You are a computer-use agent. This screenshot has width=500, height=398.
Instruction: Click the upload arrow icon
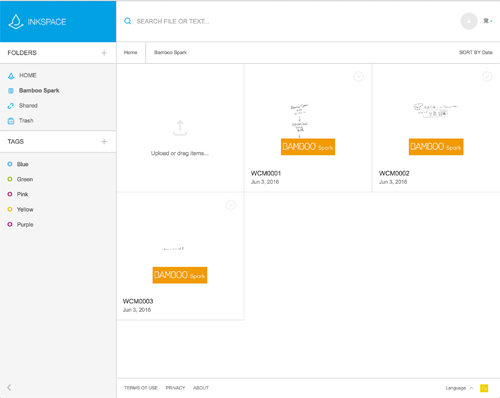coord(180,128)
